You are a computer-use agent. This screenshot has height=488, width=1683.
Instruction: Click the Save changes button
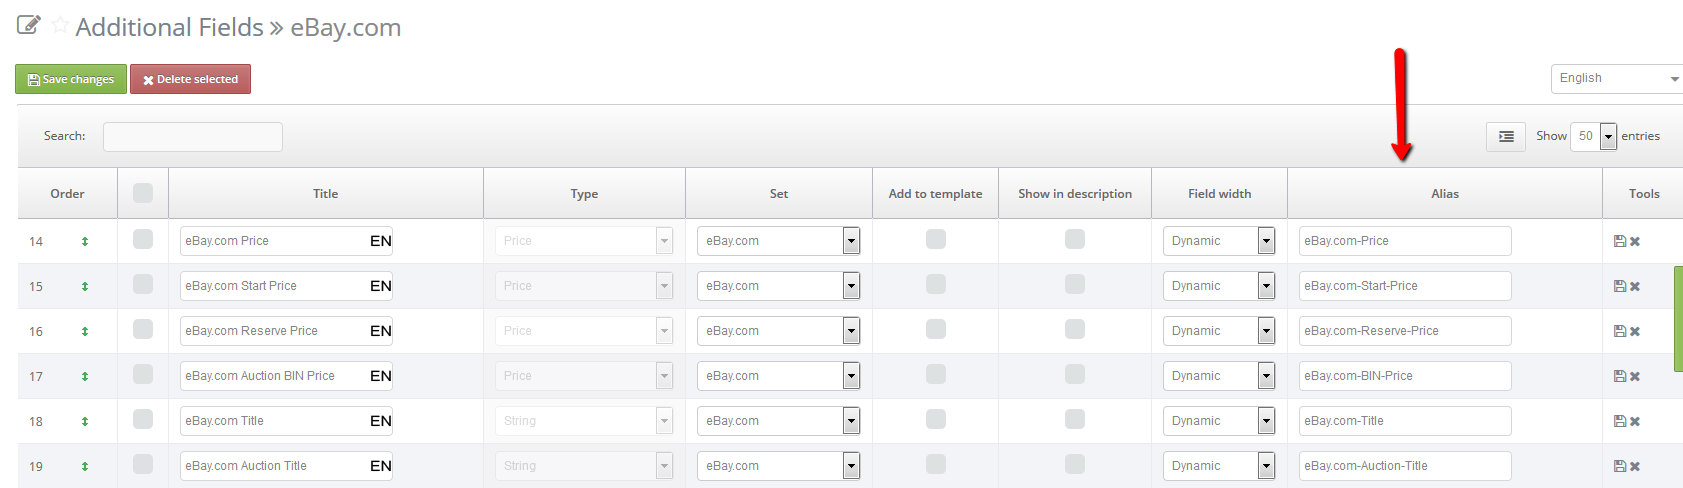(x=71, y=79)
